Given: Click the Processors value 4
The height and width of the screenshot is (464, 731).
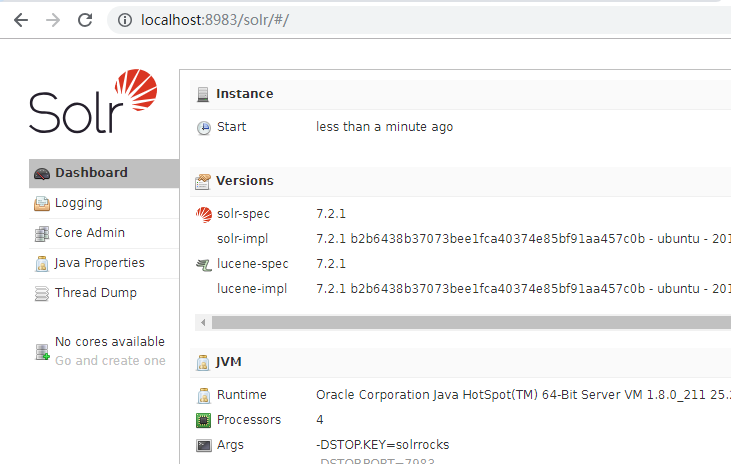Looking at the screenshot, I should click(320, 420).
